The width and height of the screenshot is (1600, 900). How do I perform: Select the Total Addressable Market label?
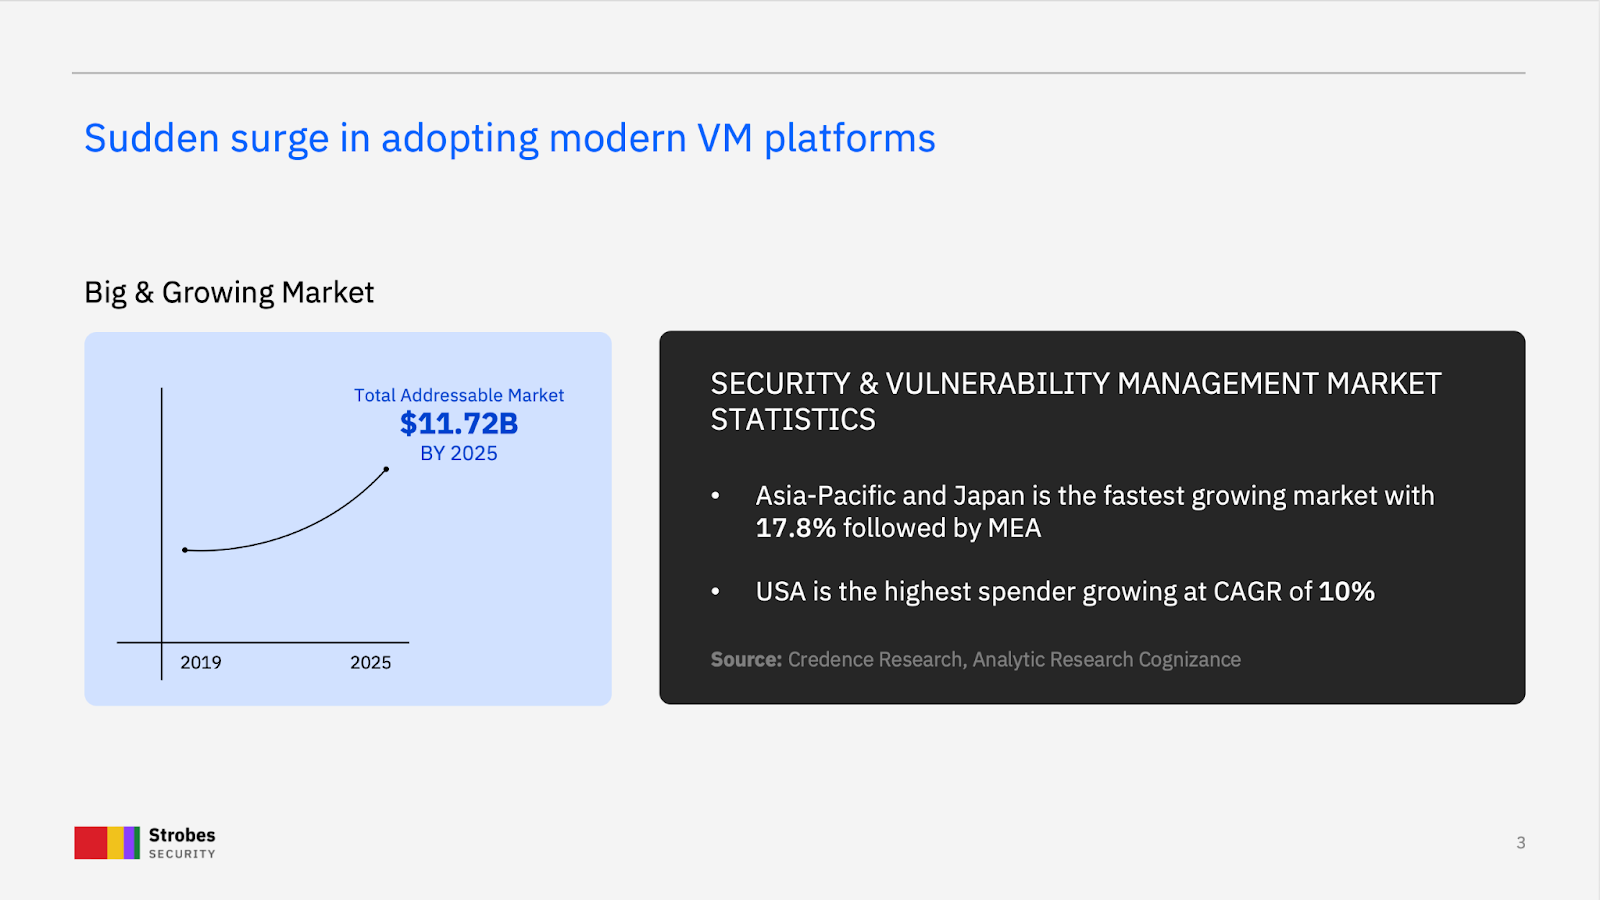point(459,395)
